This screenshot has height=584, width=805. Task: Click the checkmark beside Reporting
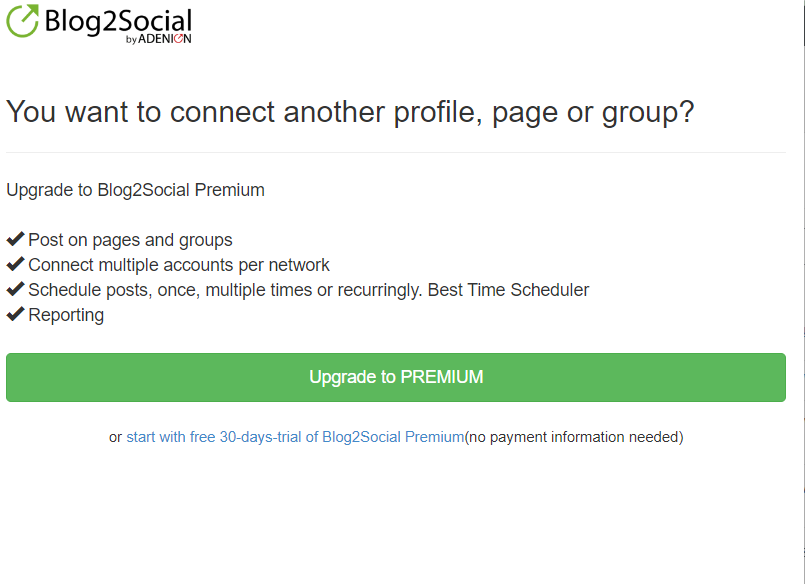click(x=15, y=314)
